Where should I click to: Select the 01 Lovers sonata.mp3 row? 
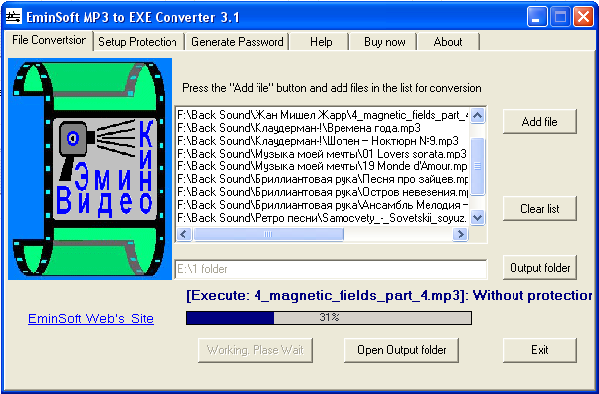click(x=322, y=154)
